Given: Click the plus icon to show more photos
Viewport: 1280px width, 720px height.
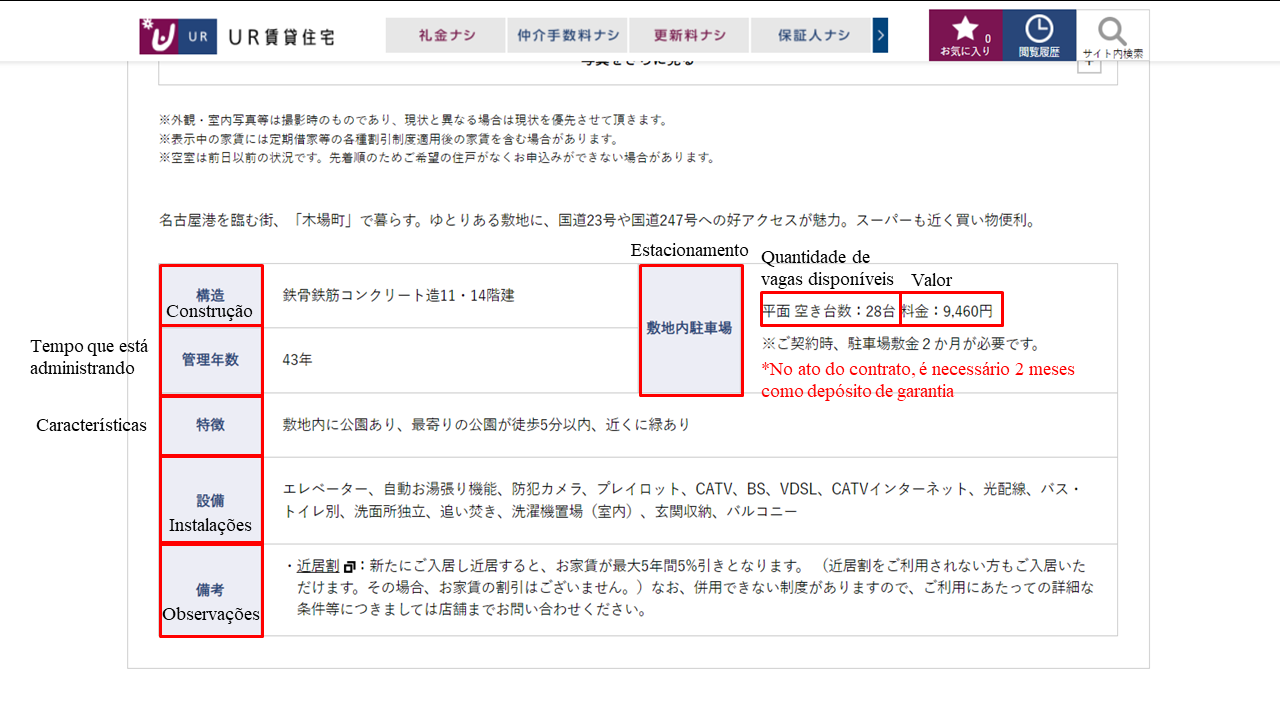Looking at the screenshot, I should pyautogui.click(x=1089, y=63).
